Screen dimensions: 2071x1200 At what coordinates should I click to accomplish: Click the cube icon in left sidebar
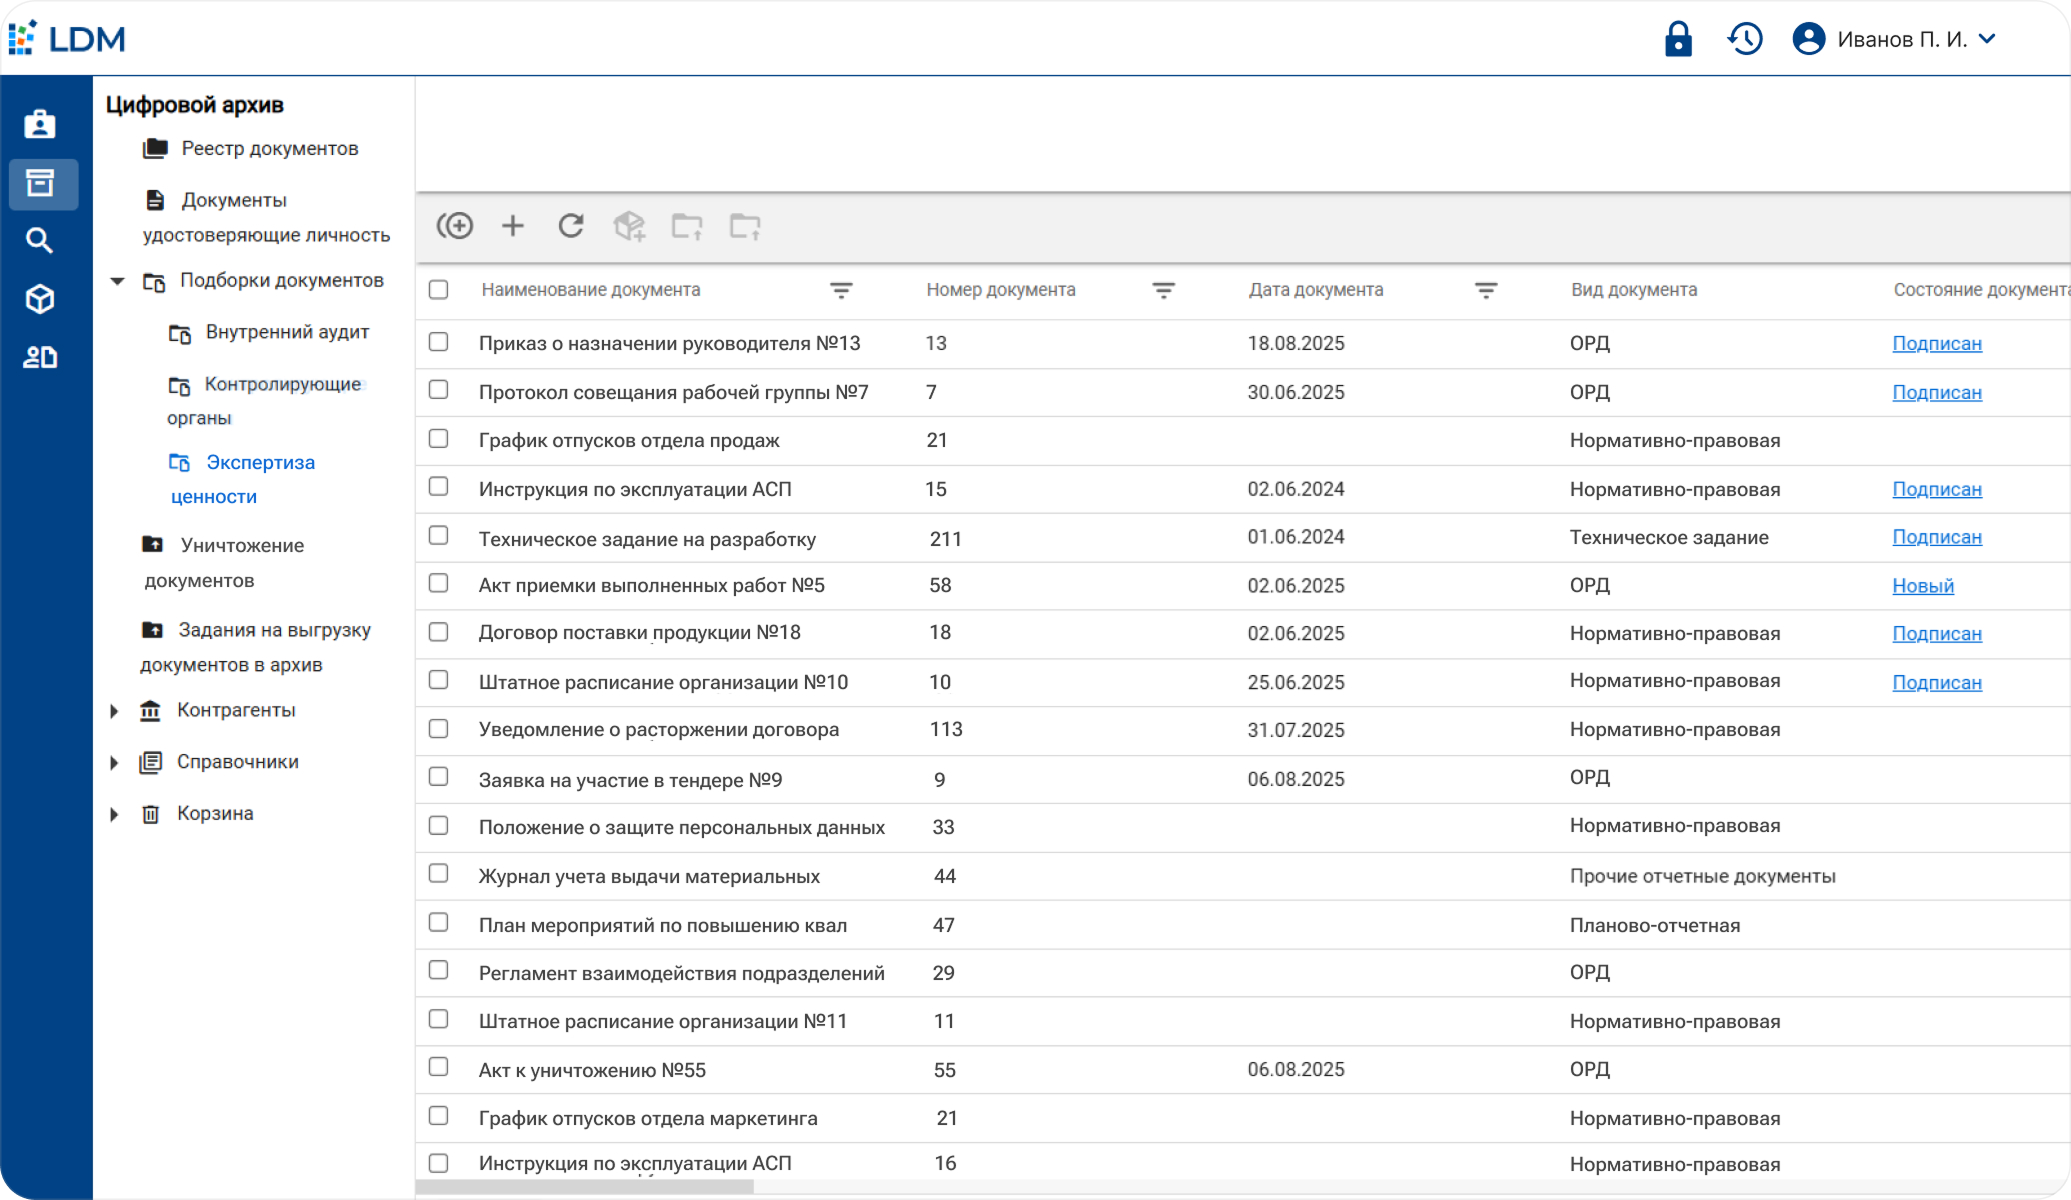pyautogui.click(x=40, y=298)
